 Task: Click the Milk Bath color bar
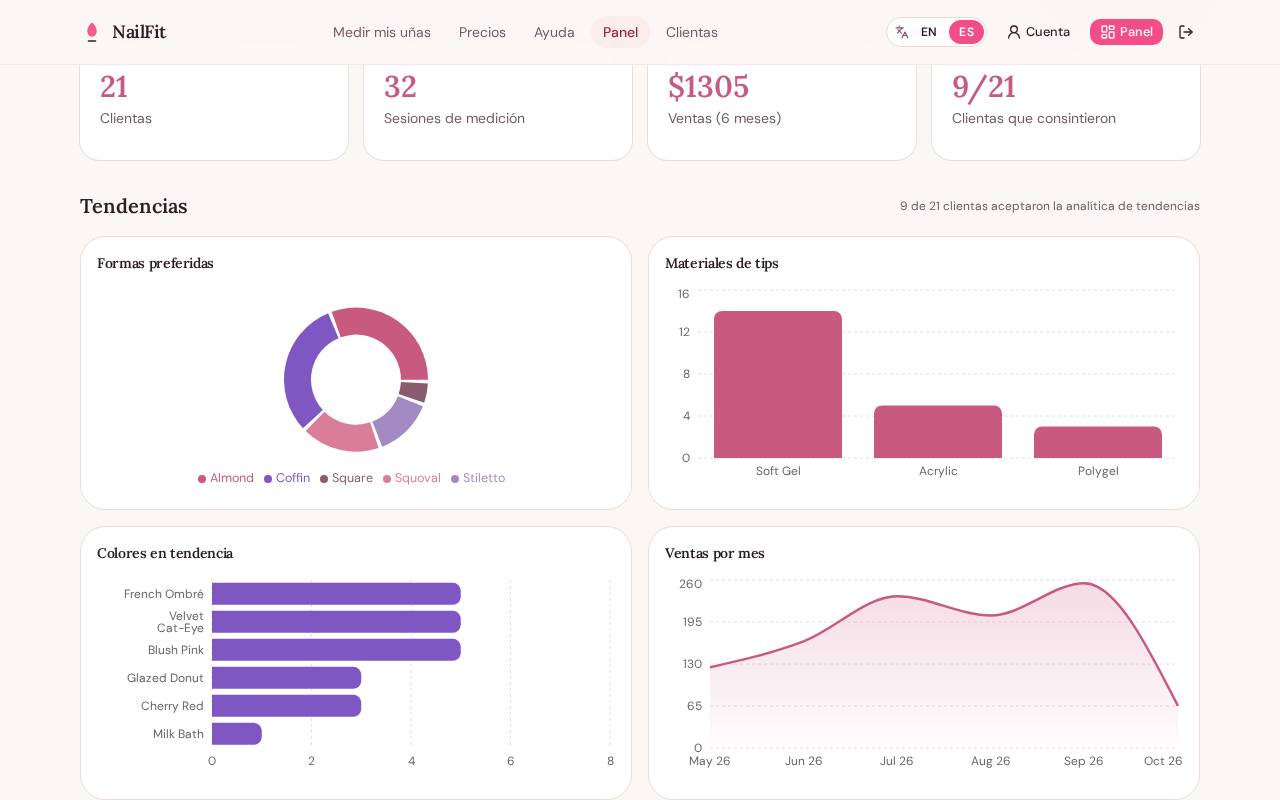coord(237,734)
